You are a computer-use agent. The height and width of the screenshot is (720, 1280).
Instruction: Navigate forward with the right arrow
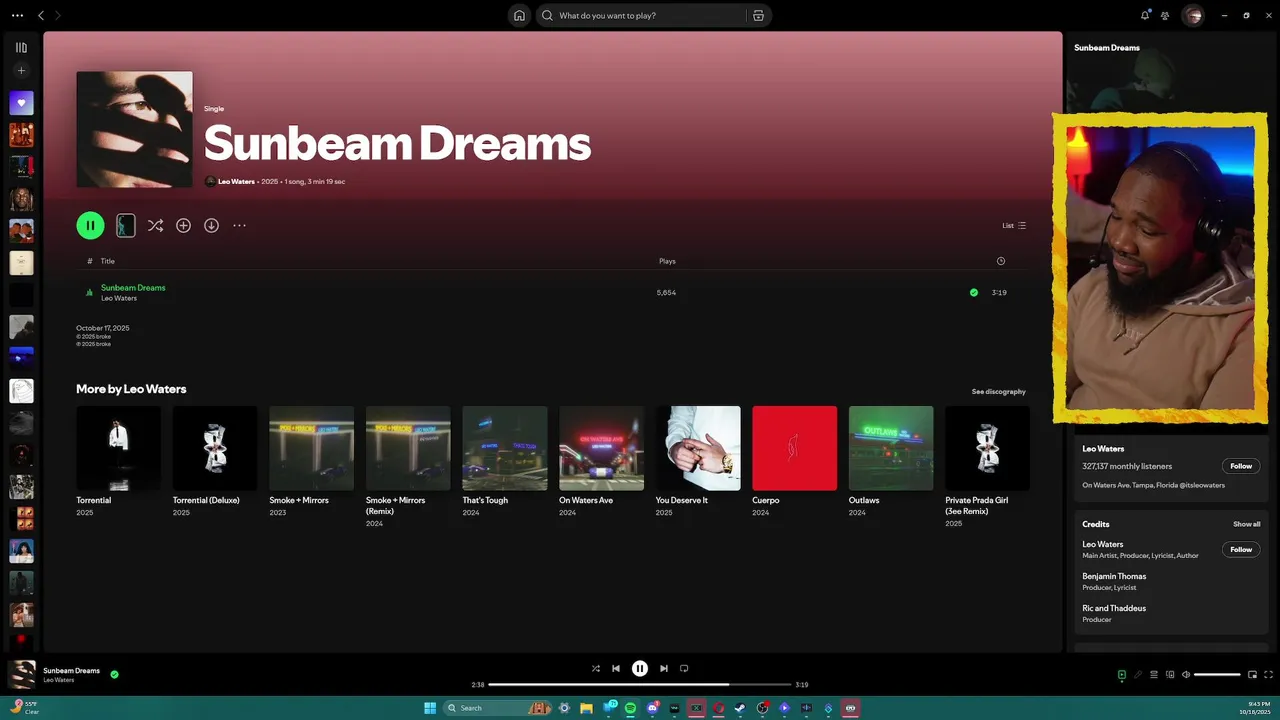click(58, 15)
